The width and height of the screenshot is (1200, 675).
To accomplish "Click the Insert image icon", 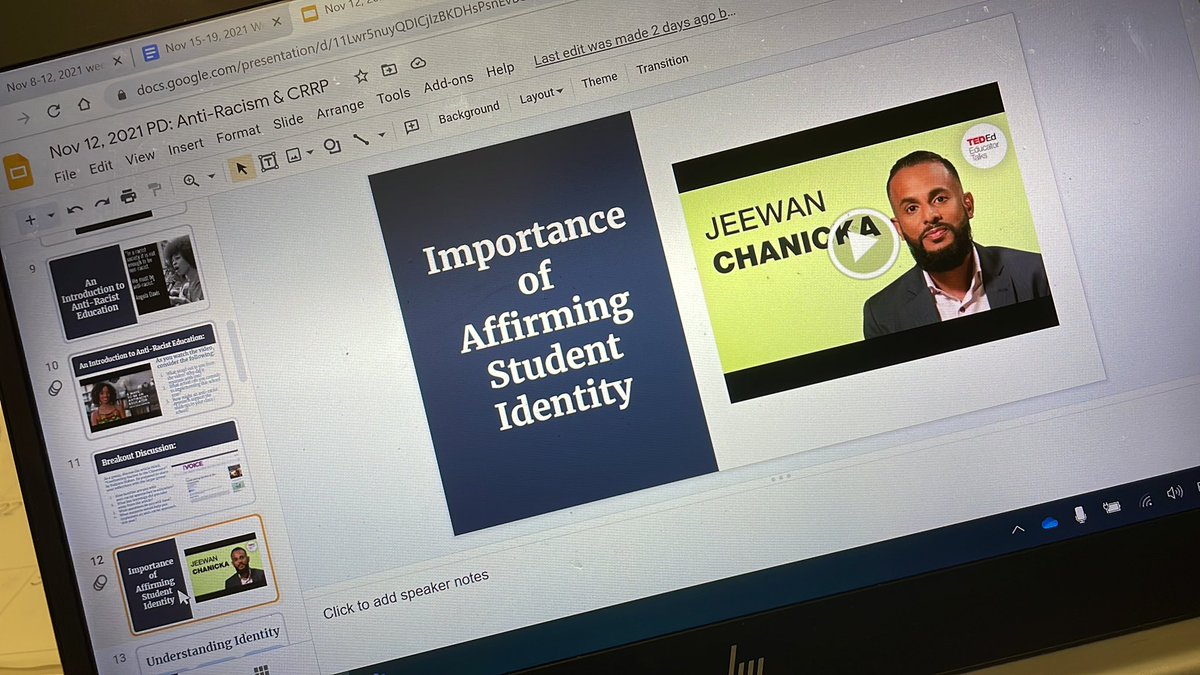I will point(294,155).
